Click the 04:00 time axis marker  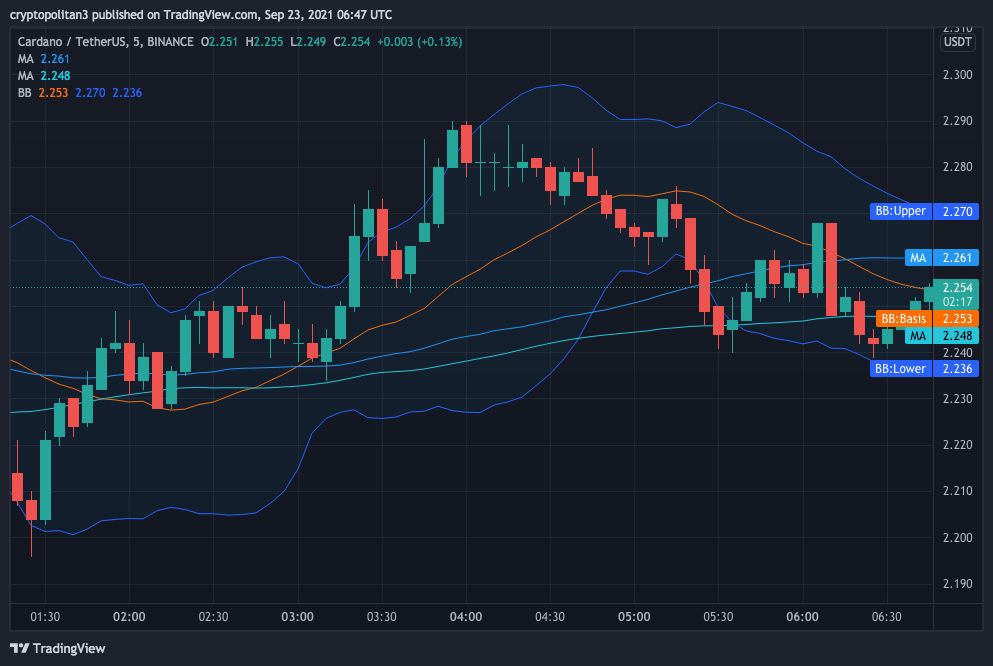point(466,616)
